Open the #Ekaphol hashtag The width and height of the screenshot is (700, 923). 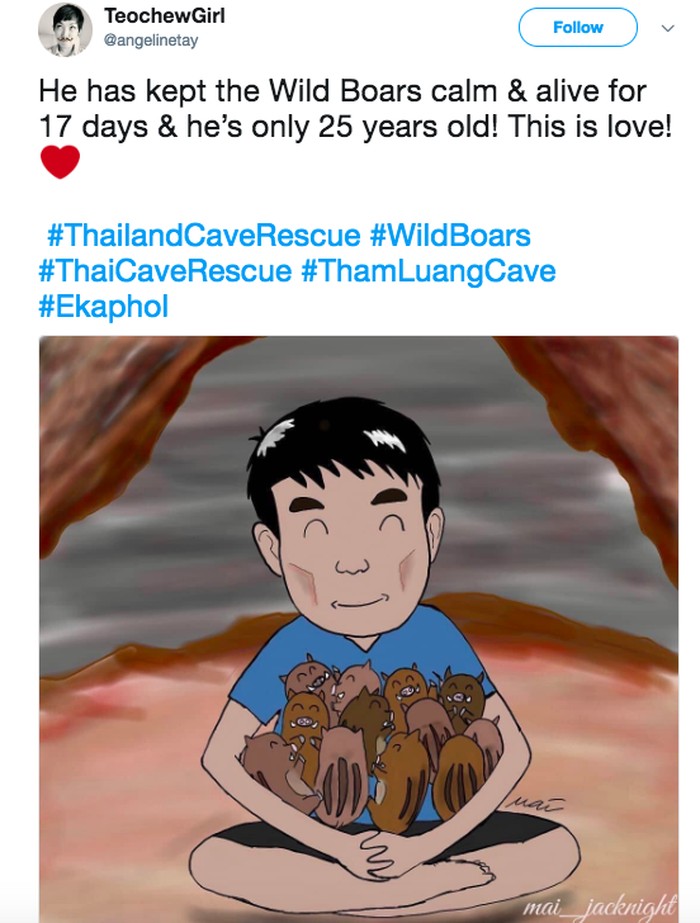coord(103,305)
